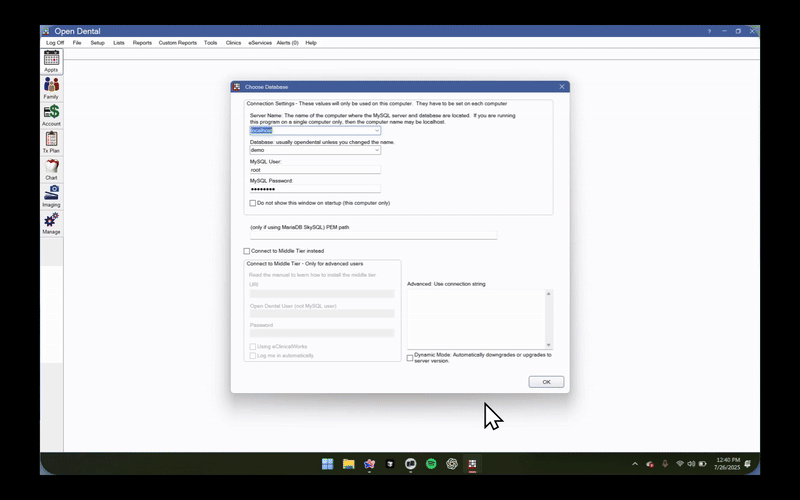This screenshot has width=800, height=500.
Task: Open the Reports menu
Action: (142, 43)
